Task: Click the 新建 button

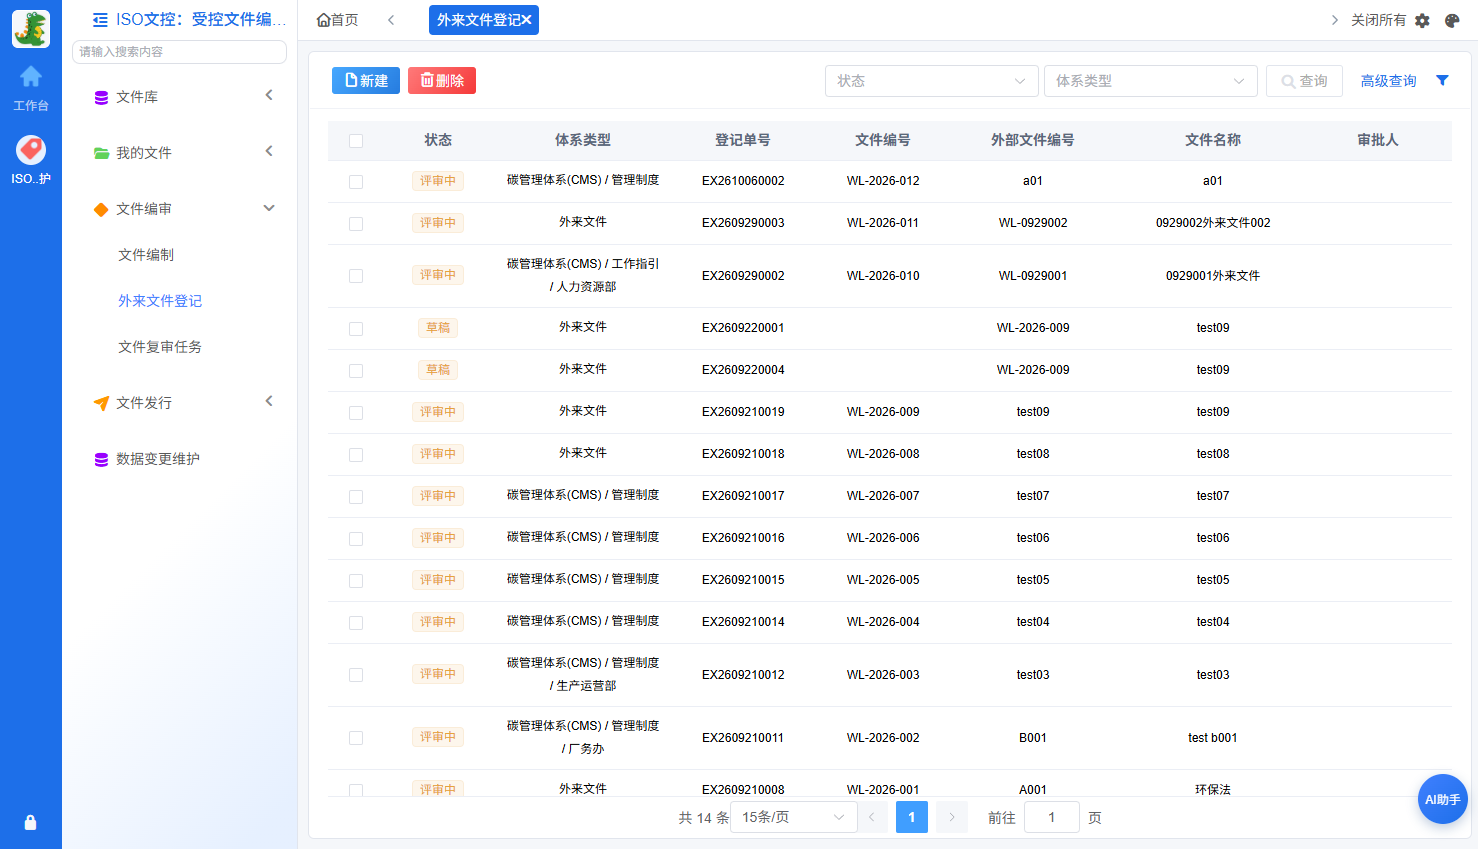Action: click(366, 81)
